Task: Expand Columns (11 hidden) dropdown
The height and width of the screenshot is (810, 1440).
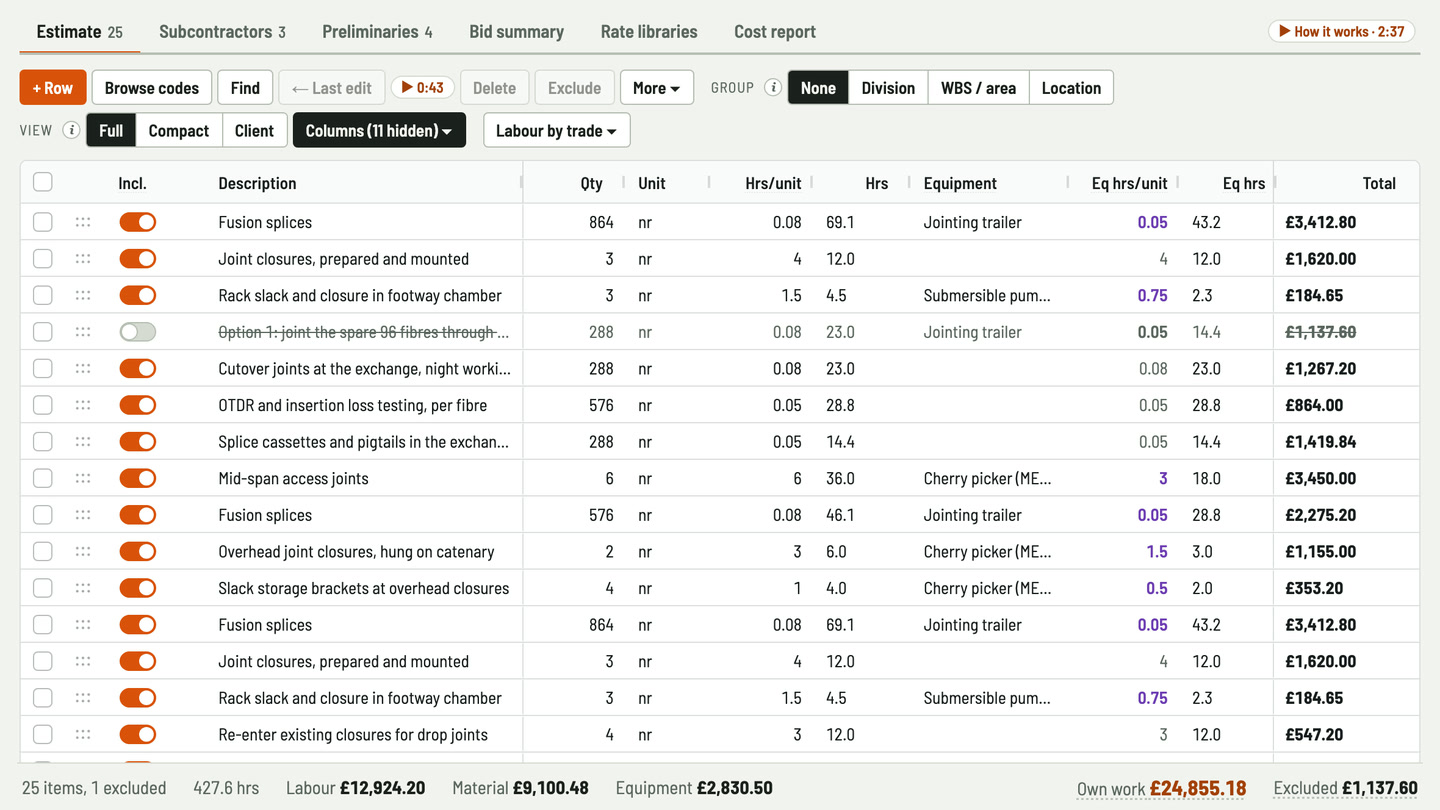Action: coord(379,130)
